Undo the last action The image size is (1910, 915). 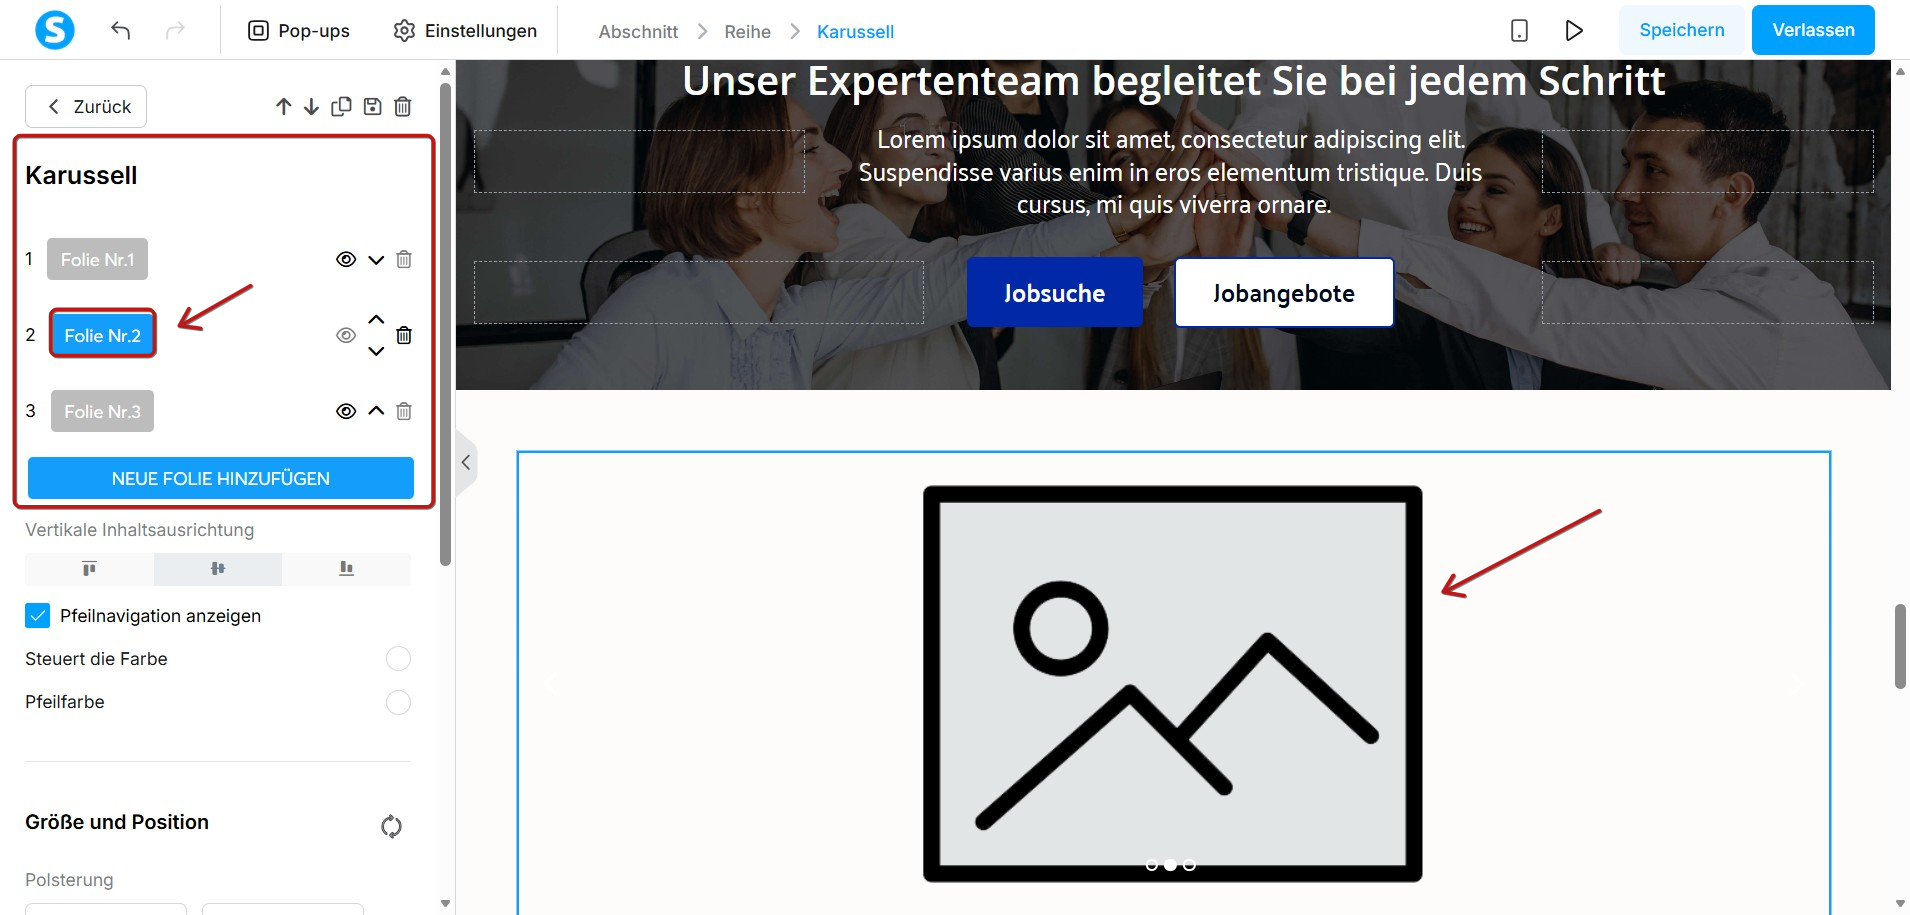coord(121,31)
